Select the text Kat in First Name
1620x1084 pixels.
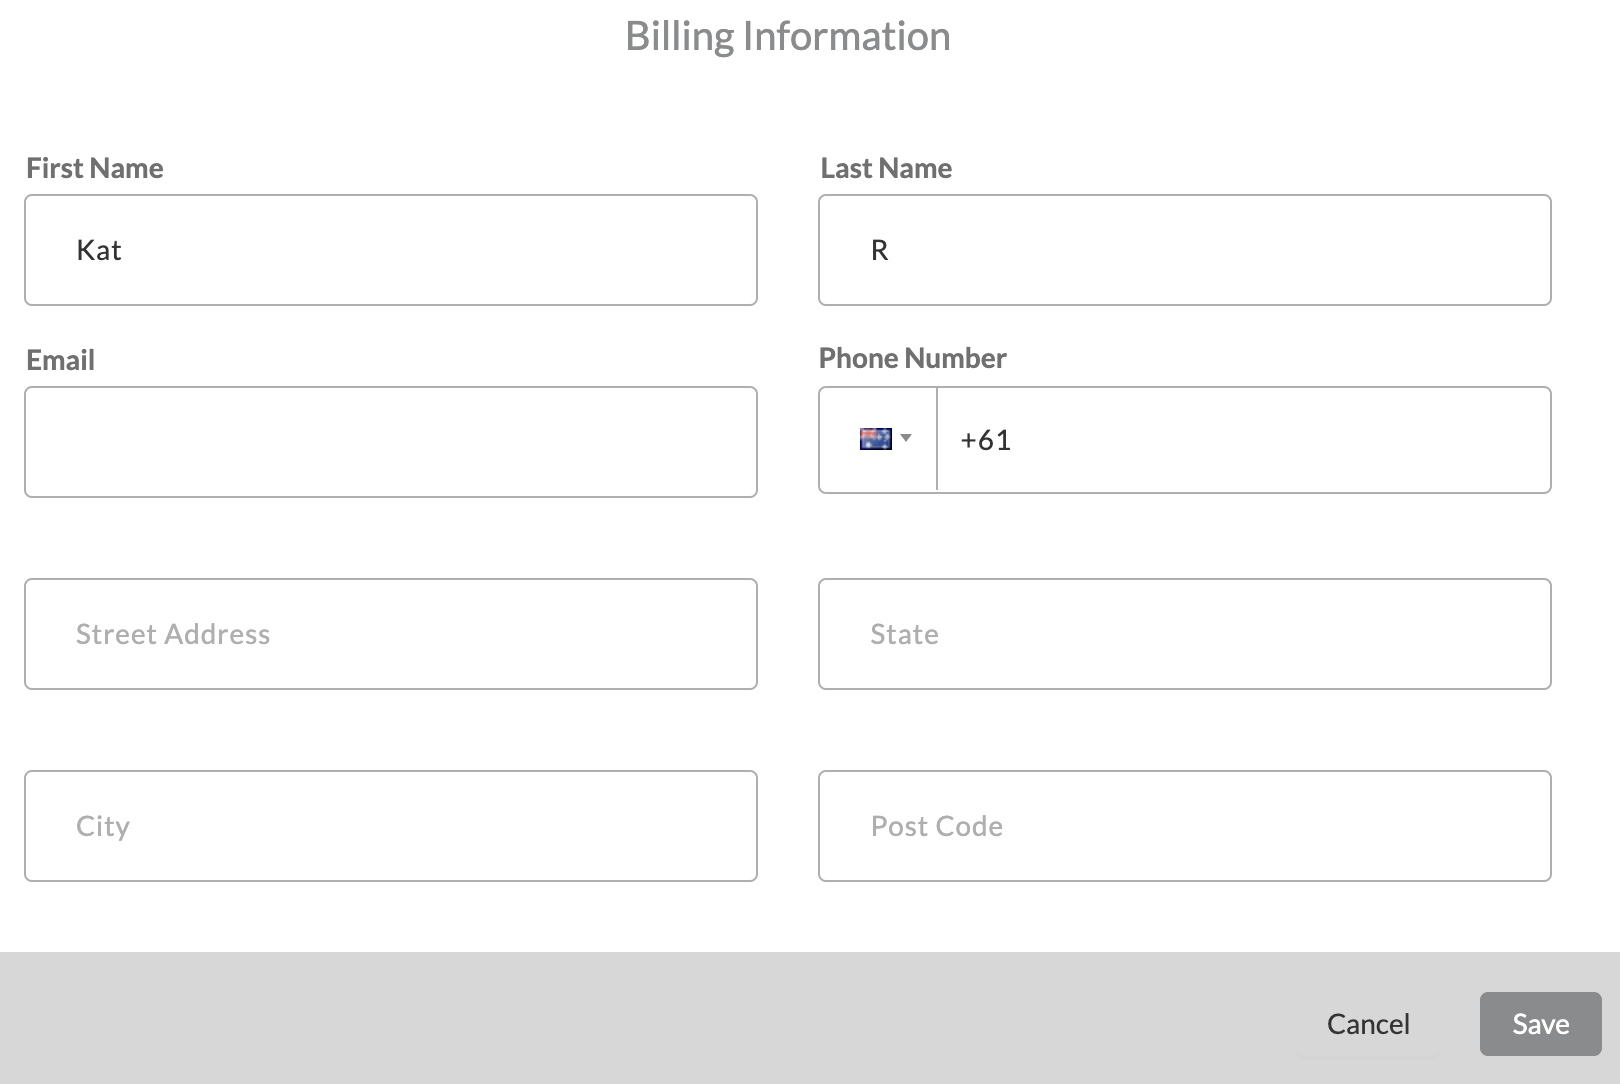click(97, 250)
